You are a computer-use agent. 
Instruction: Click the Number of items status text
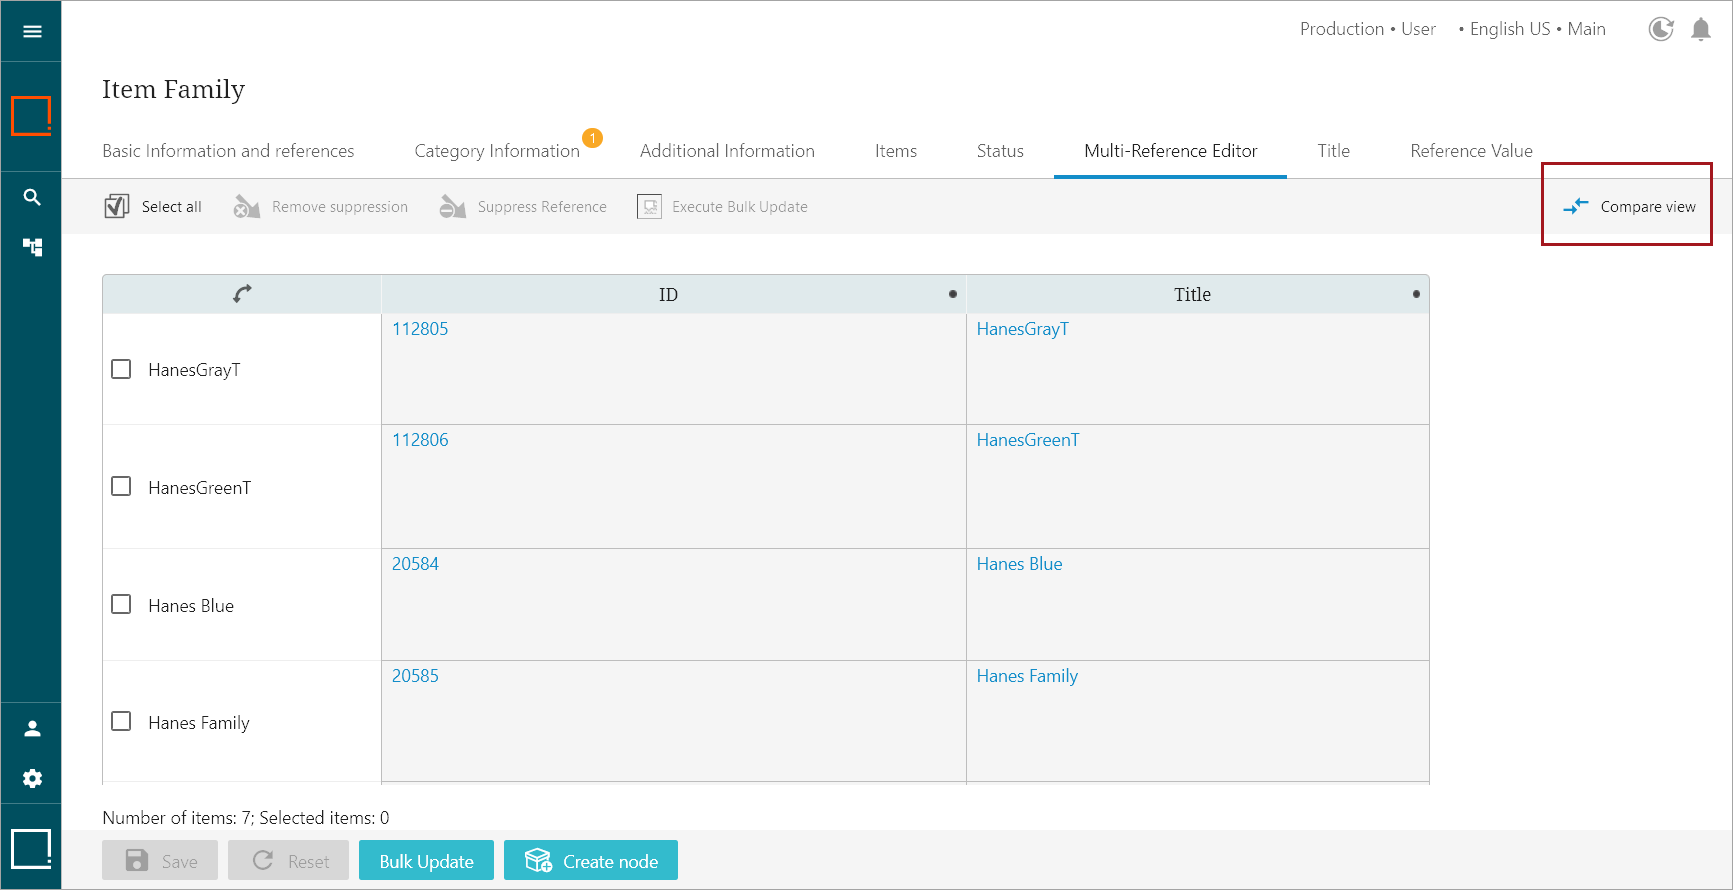tap(246, 818)
